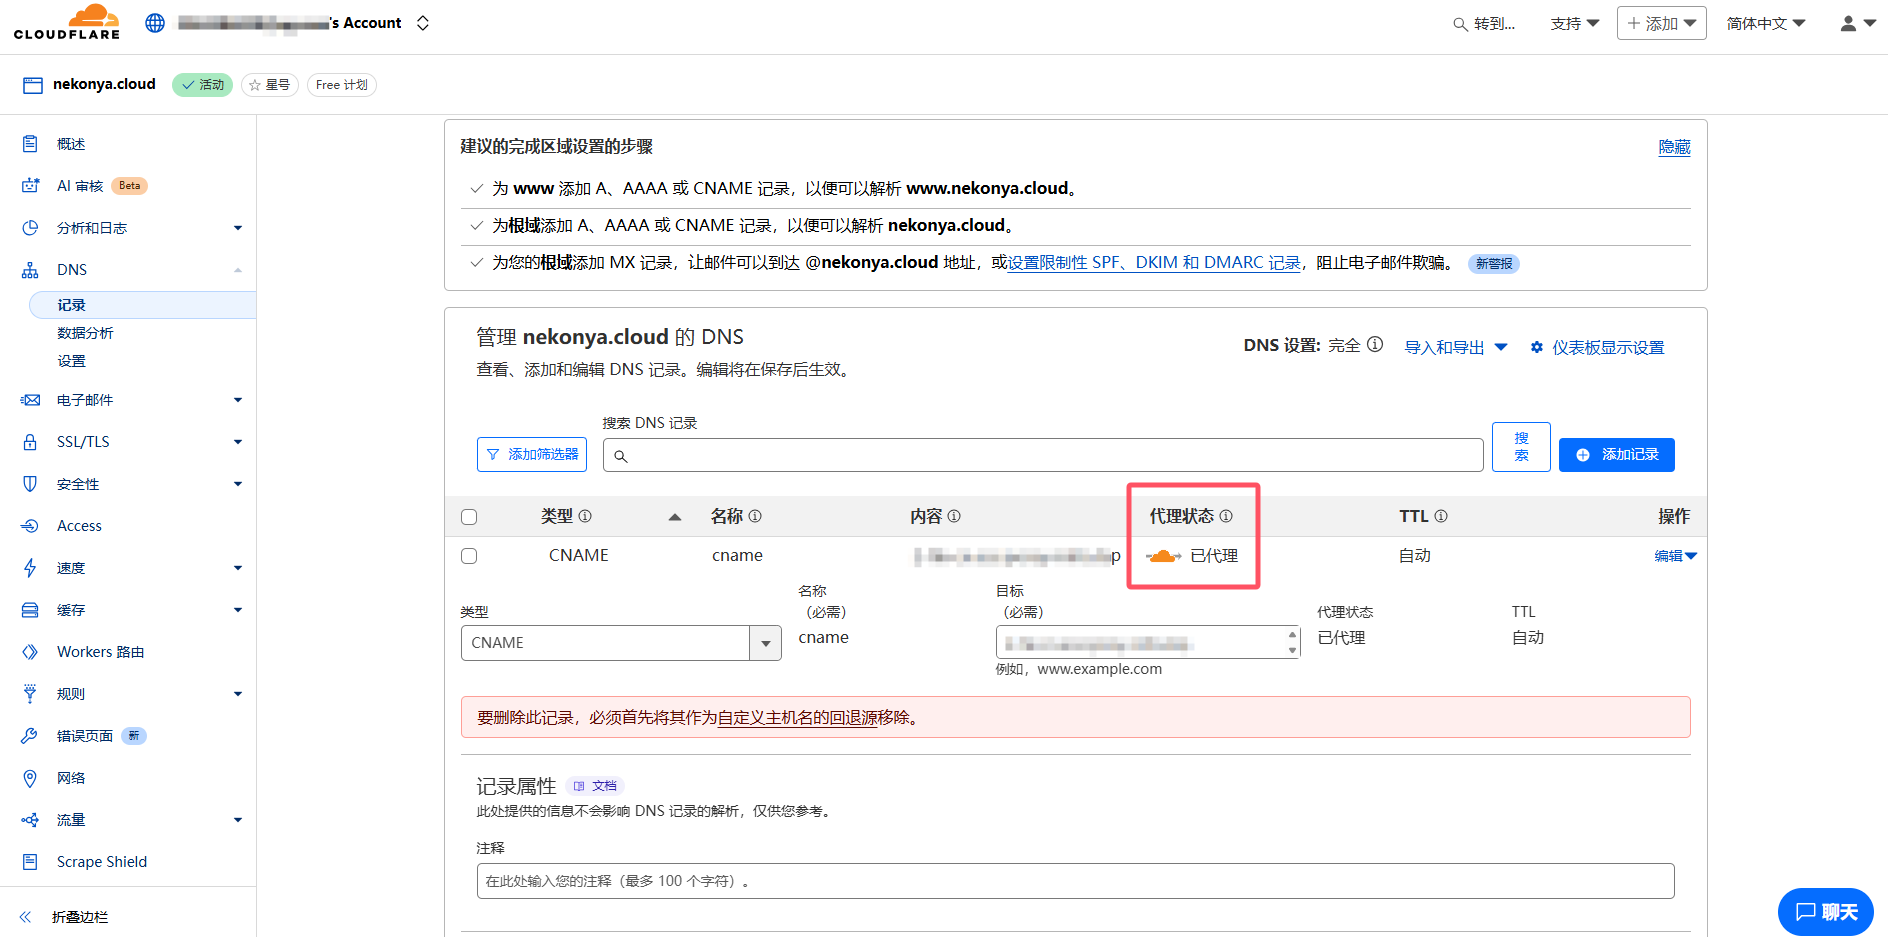Image resolution: width=1888 pixels, height=937 pixels.
Task: Open the 添加 dropdown button
Action: point(1662,23)
